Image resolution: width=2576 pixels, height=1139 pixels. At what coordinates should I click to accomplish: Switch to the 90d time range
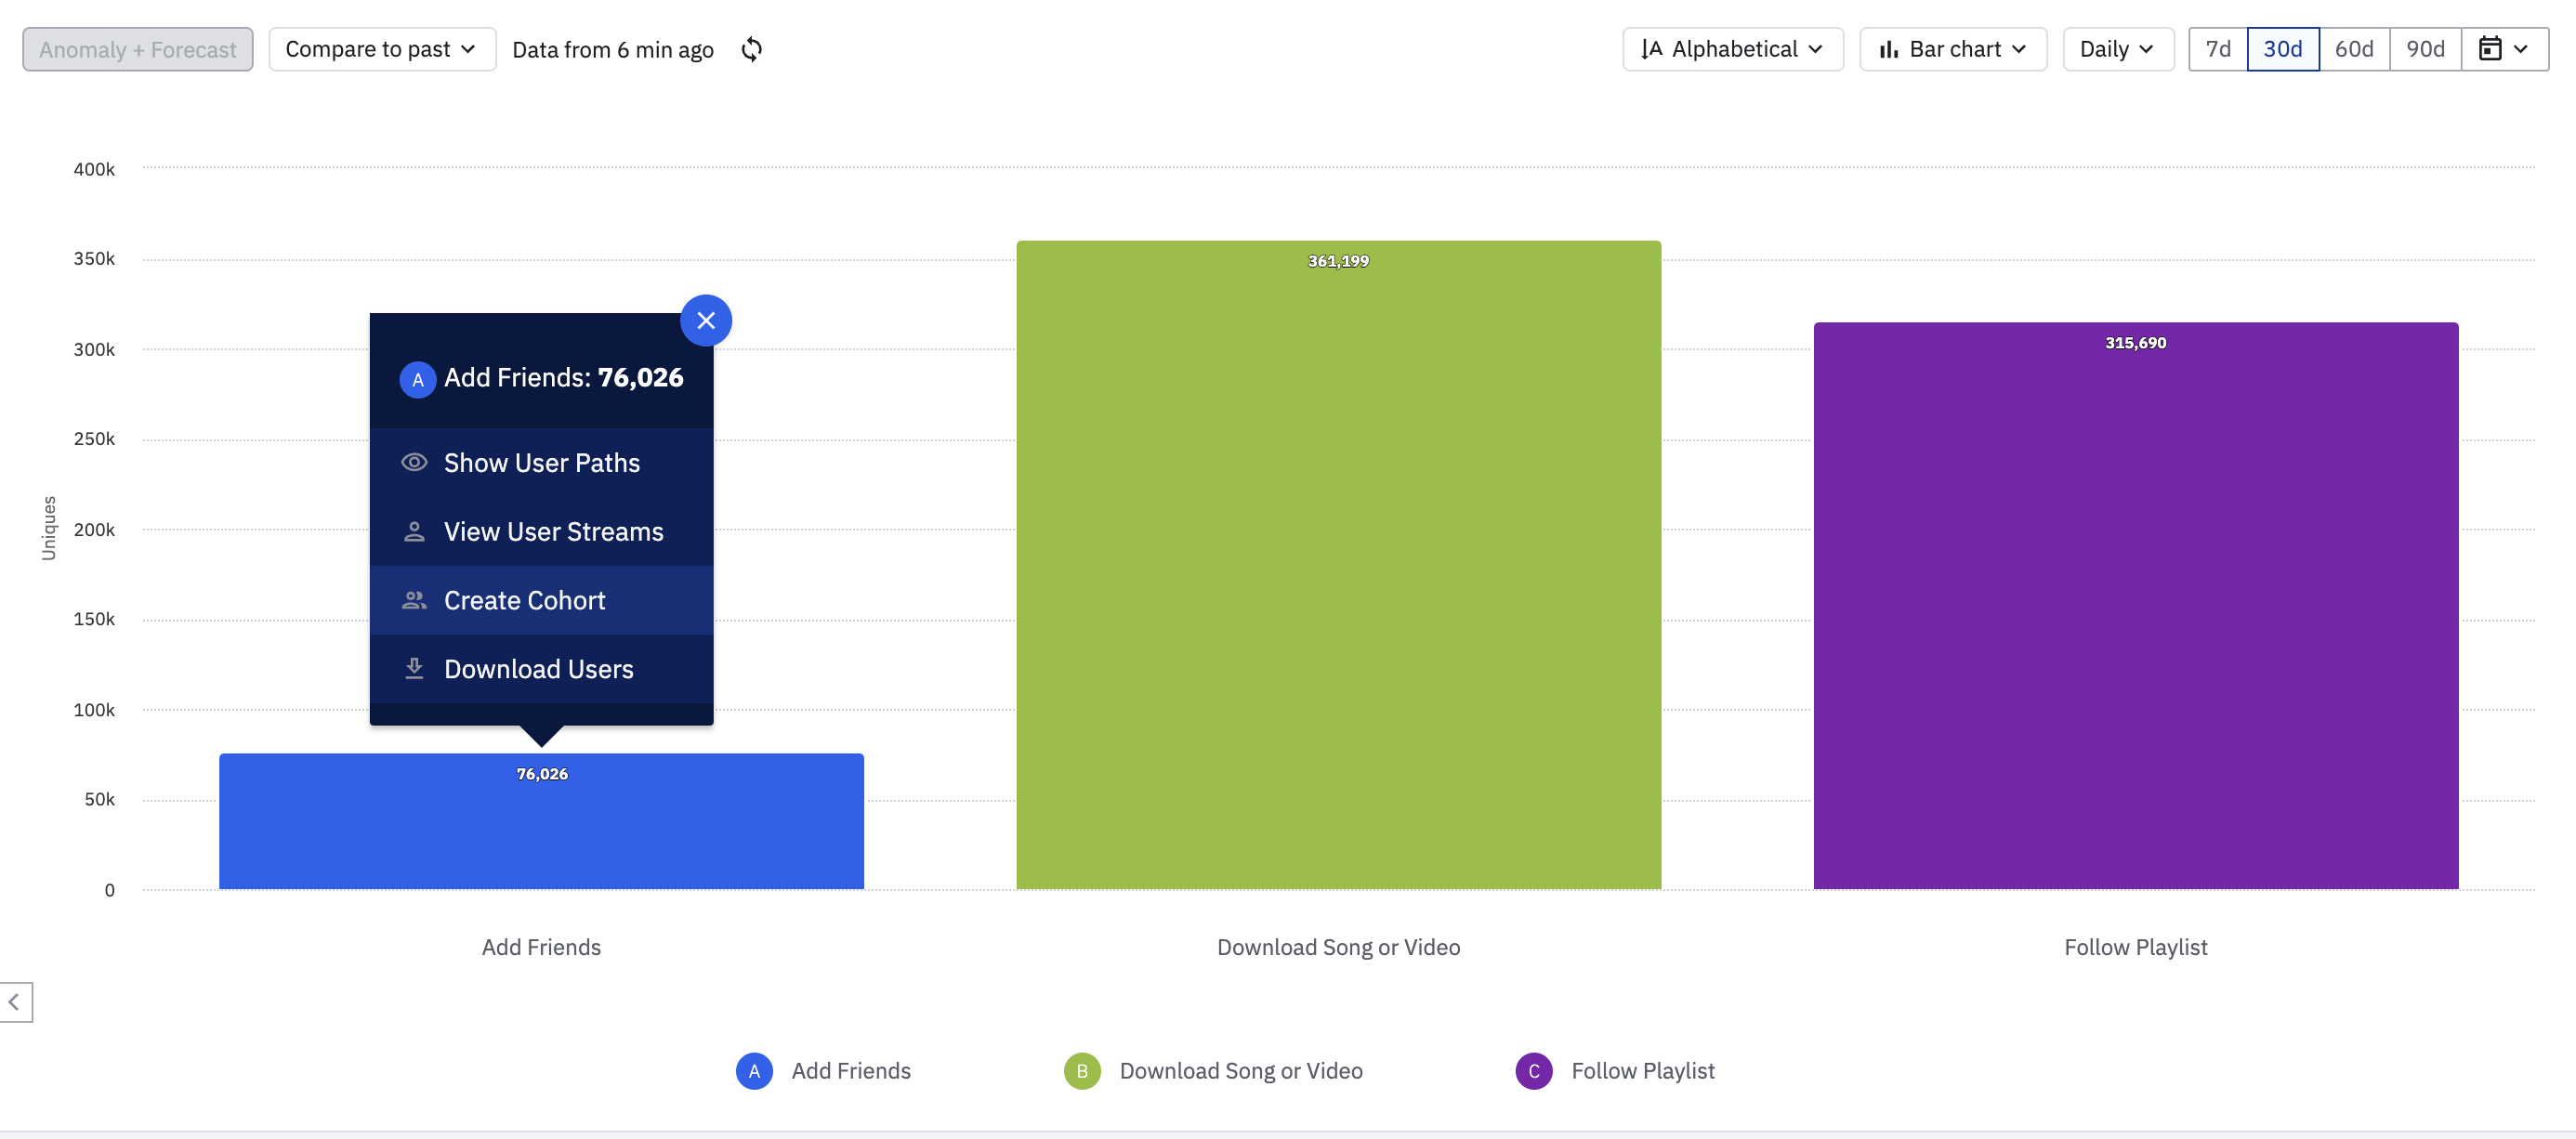click(x=2424, y=49)
